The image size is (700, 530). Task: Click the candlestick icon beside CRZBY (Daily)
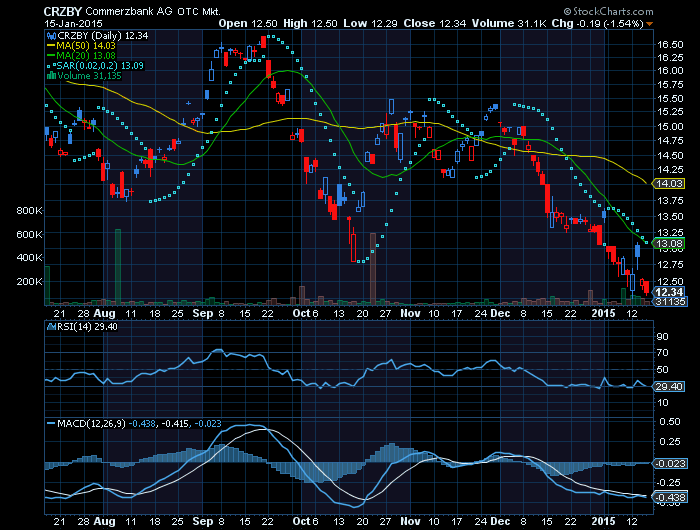[52, 36]
